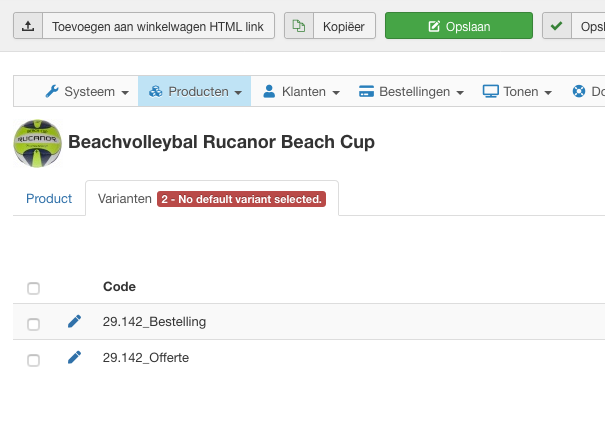605x444 pixels.
Task: Open the Tonen menu
Action: [517, 91]
